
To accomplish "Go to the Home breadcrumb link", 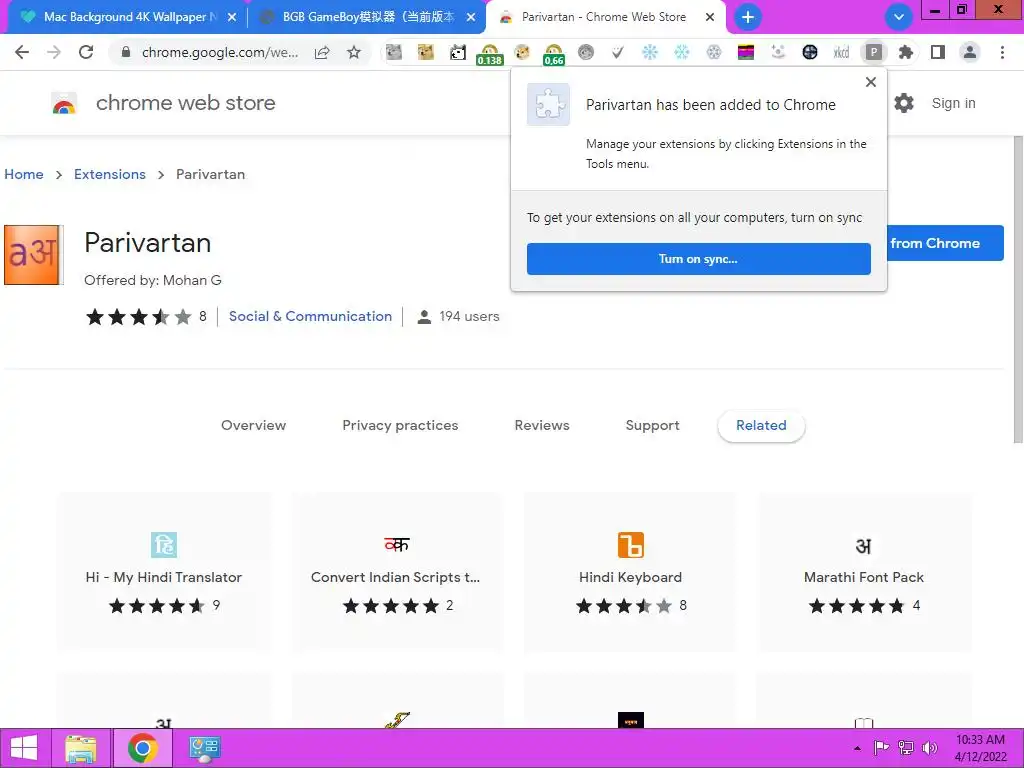I will [24, 174].
